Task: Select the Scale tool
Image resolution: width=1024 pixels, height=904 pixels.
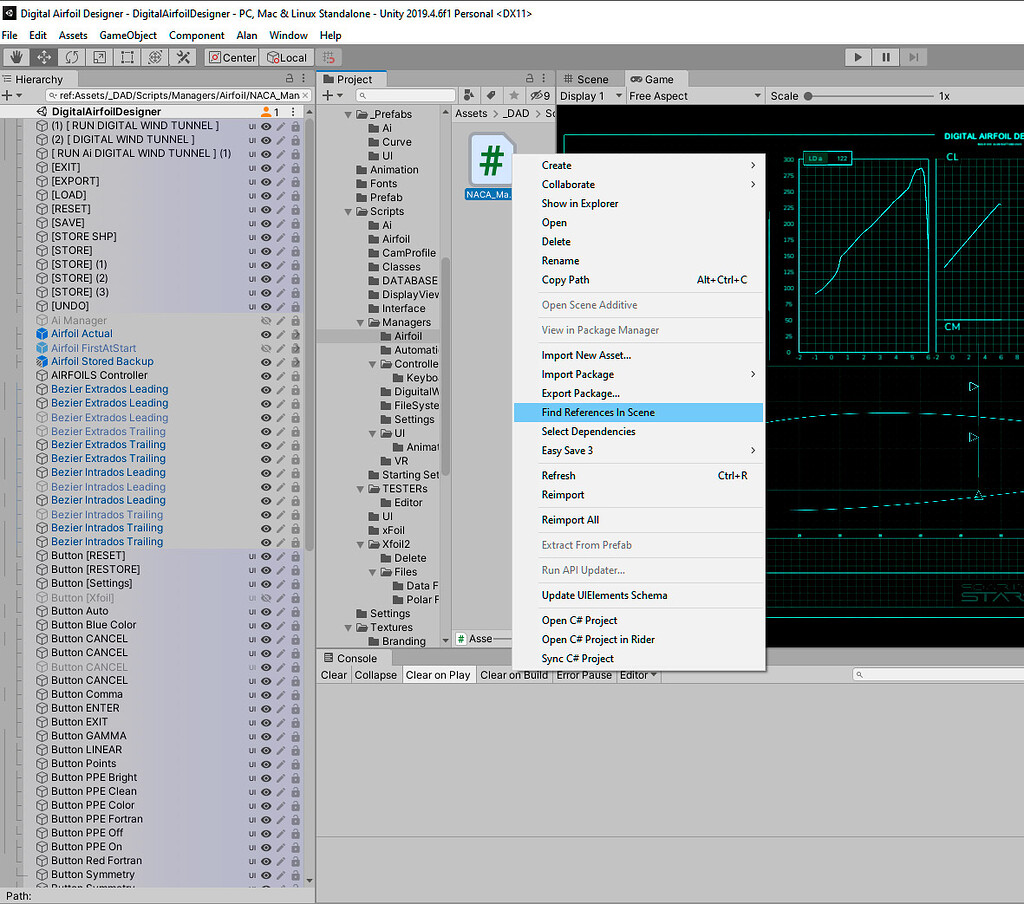Action: point(100,57)
